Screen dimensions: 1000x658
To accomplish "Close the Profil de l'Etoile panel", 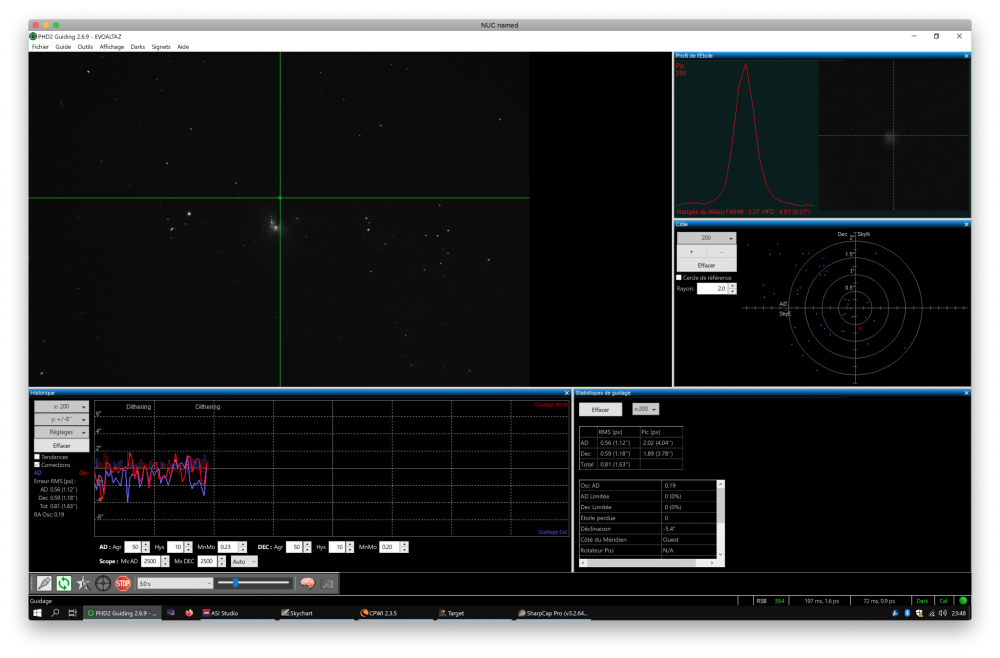I will tap(966, 56).
